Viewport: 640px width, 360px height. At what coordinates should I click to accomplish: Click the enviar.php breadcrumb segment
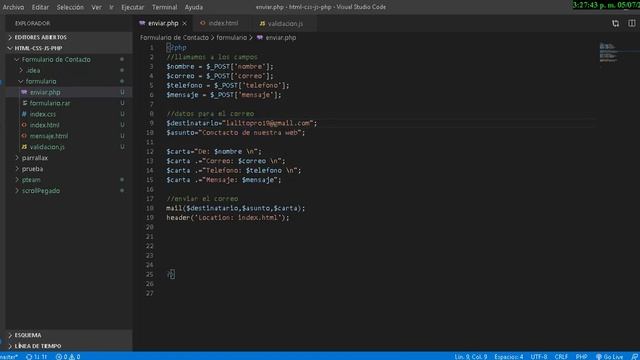pyautogui.click(x=281, y=38)
